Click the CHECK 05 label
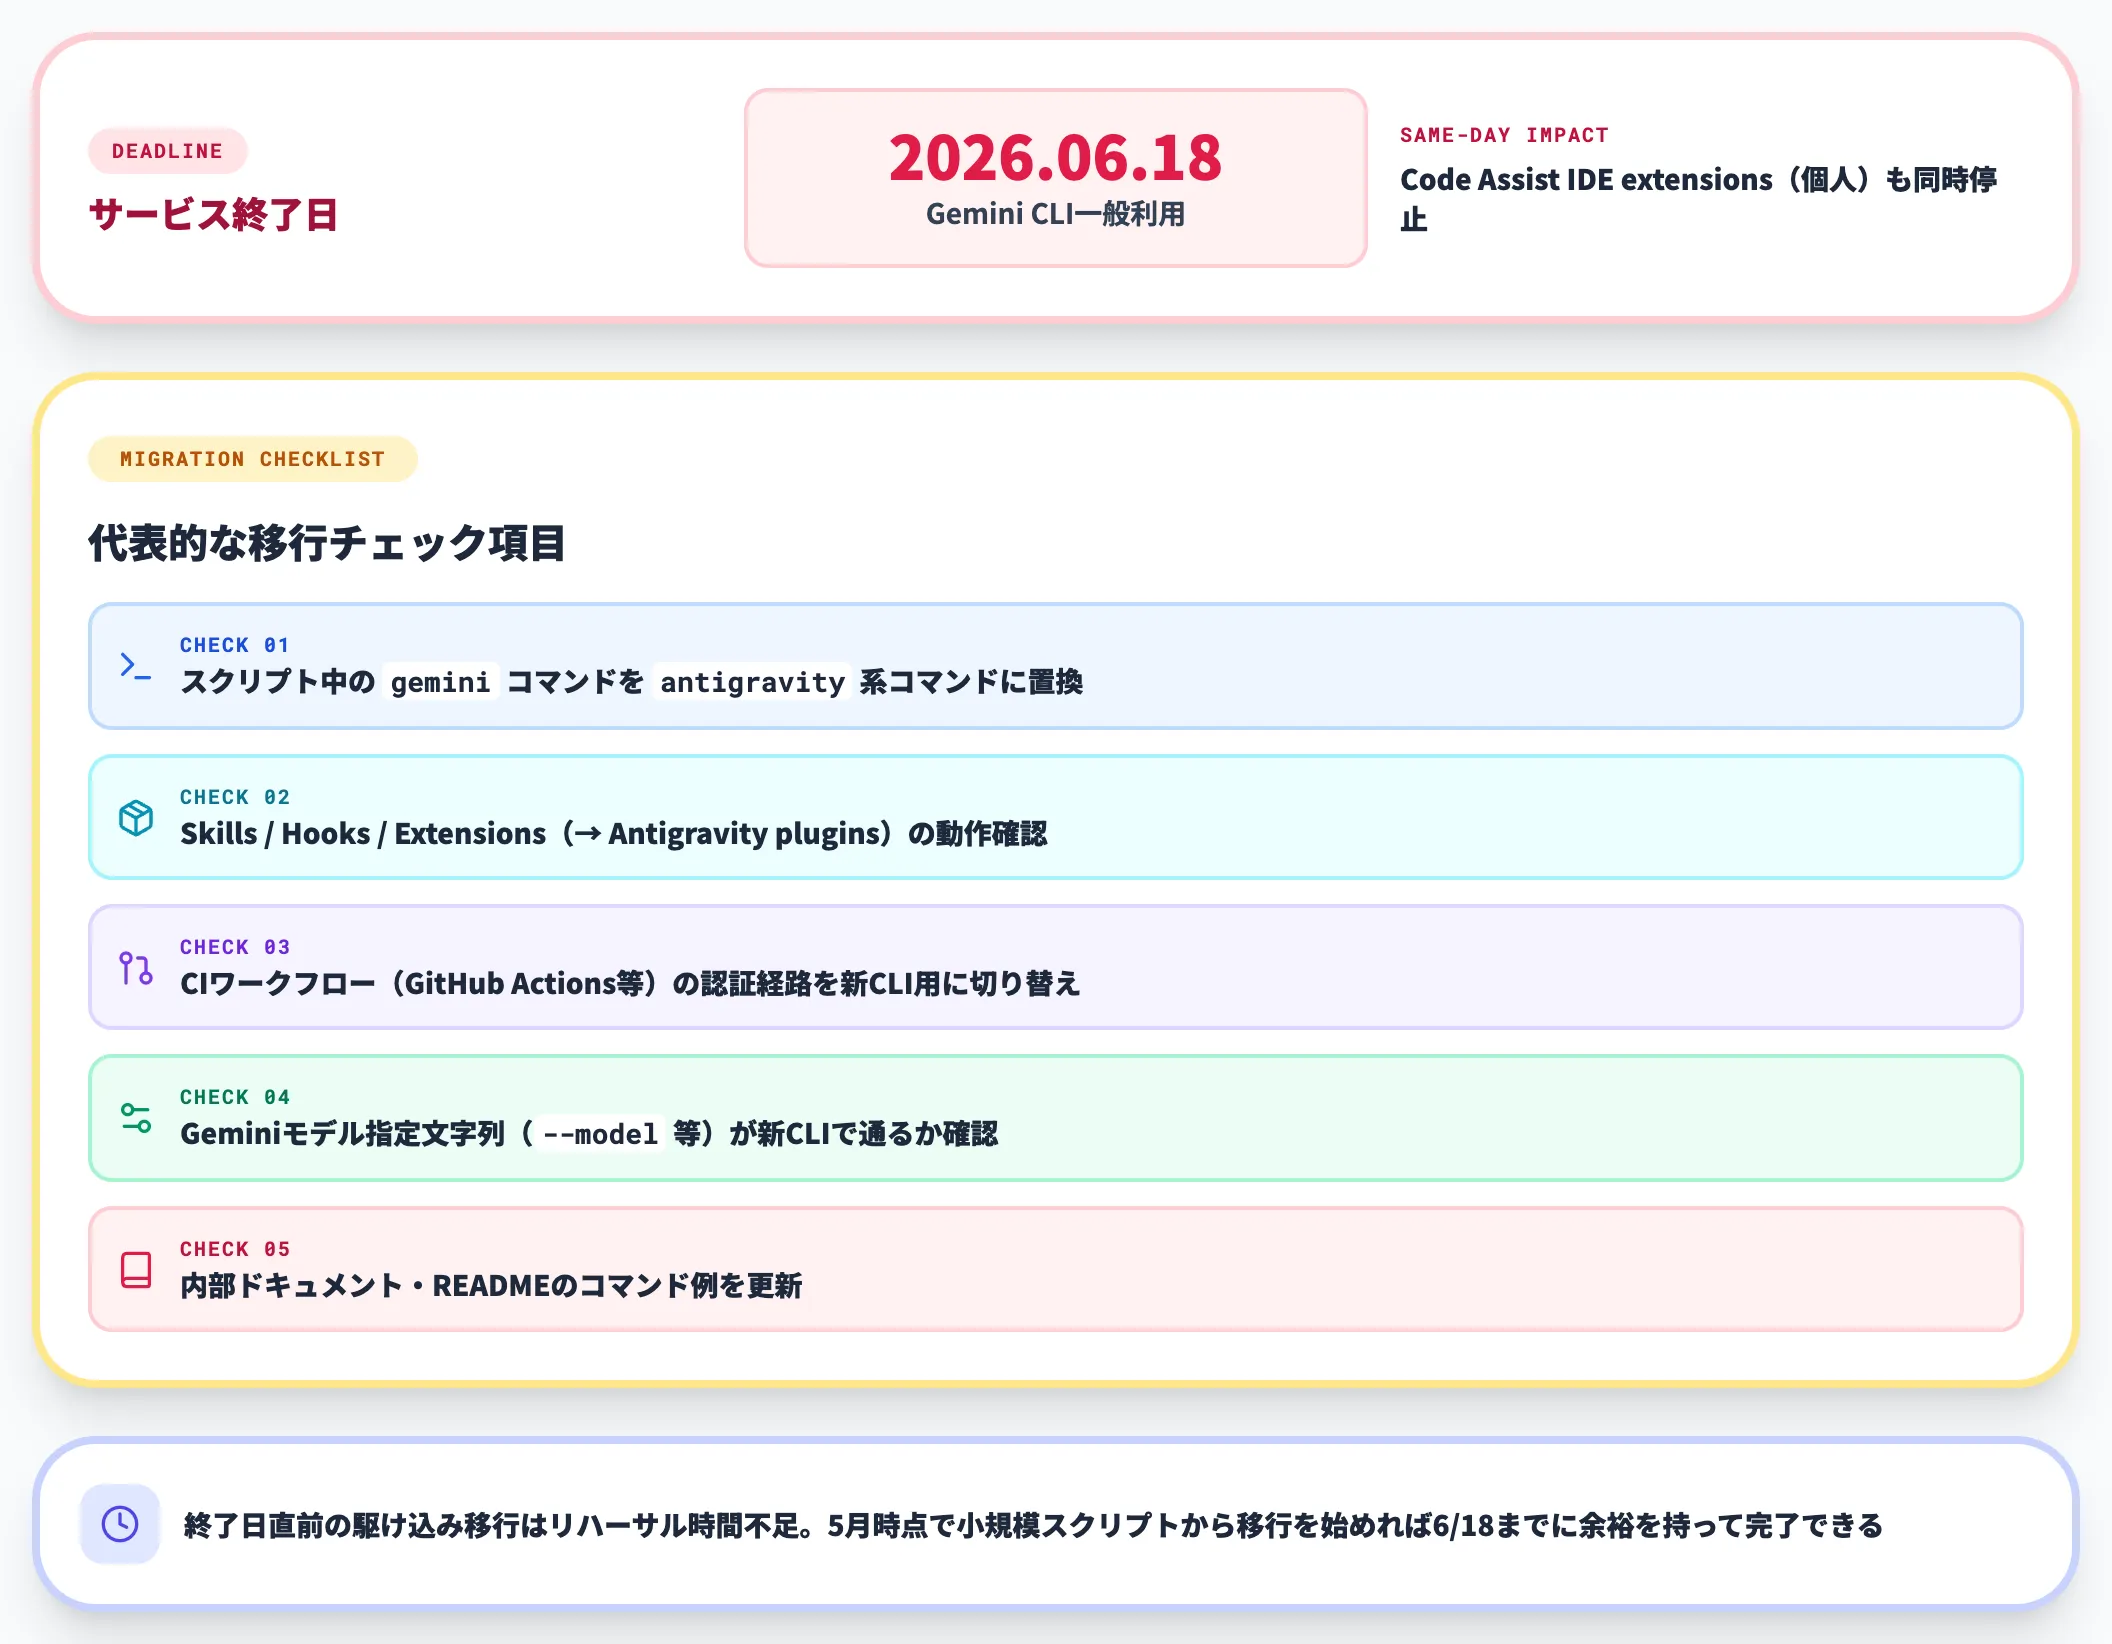Image resolution: width=2112 pixels, height=1644 pixels. tap(235, 1249)
